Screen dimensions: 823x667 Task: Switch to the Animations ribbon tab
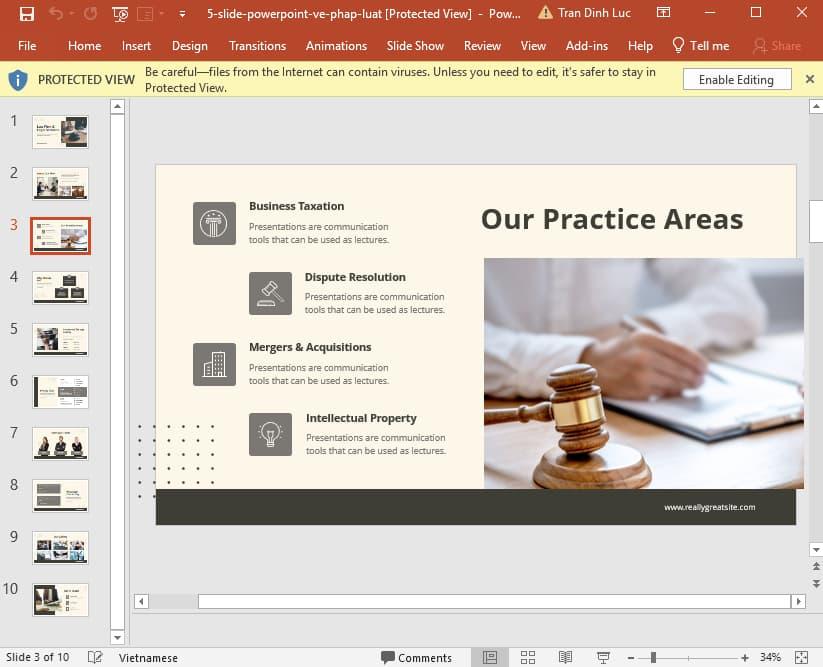click(336, 45)
